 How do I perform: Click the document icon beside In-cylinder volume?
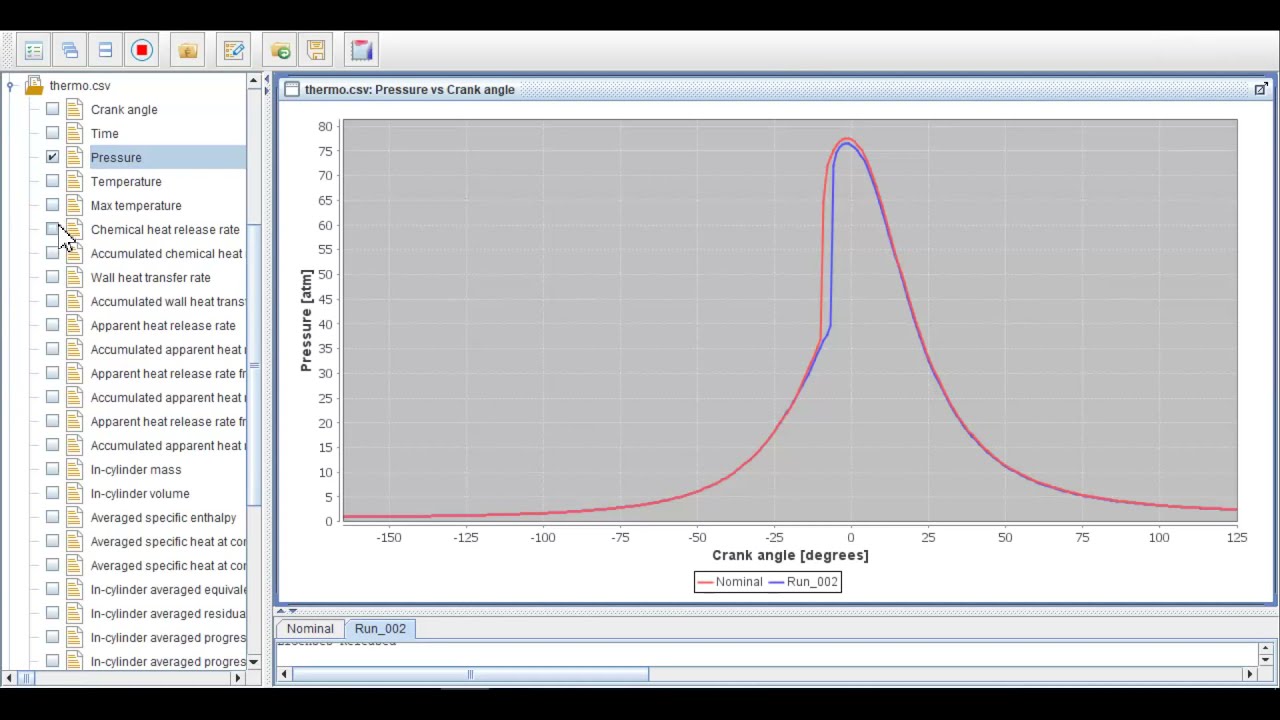74,494
